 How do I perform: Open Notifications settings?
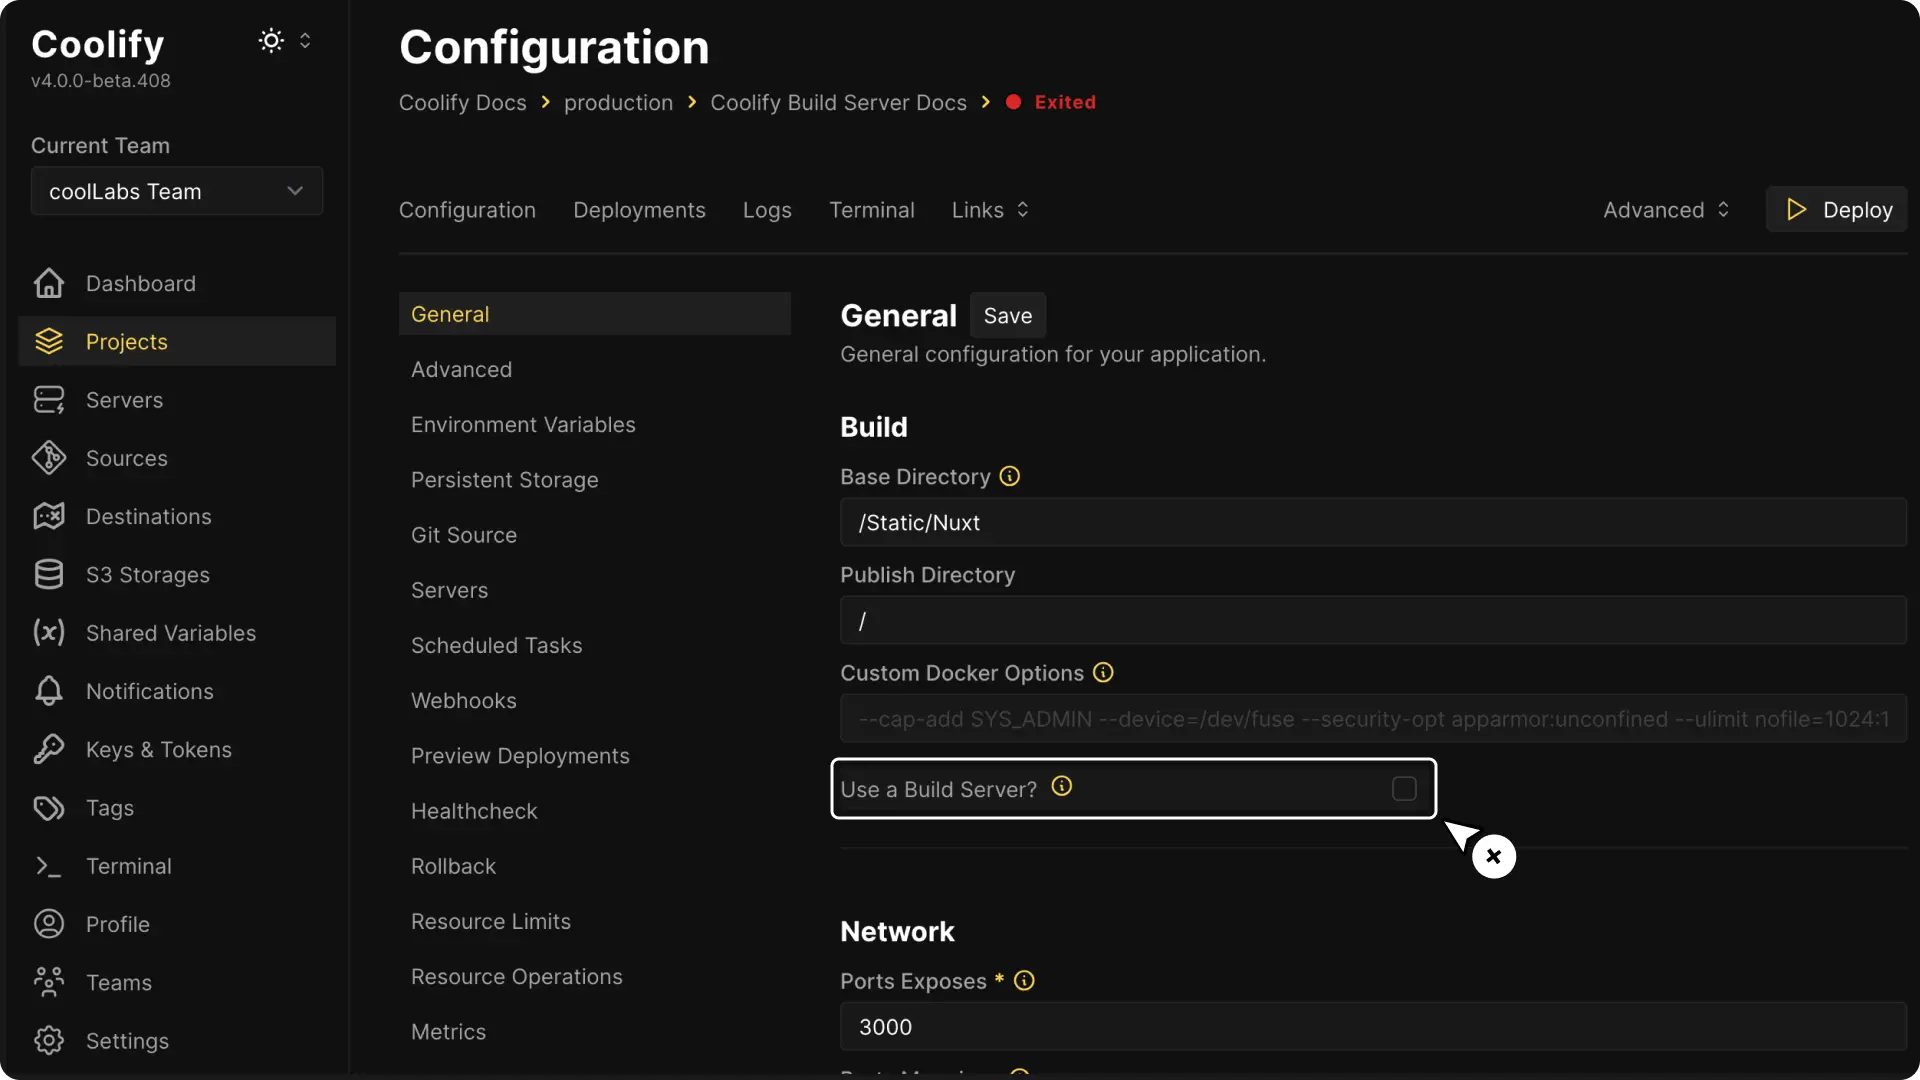click(149, 691)
